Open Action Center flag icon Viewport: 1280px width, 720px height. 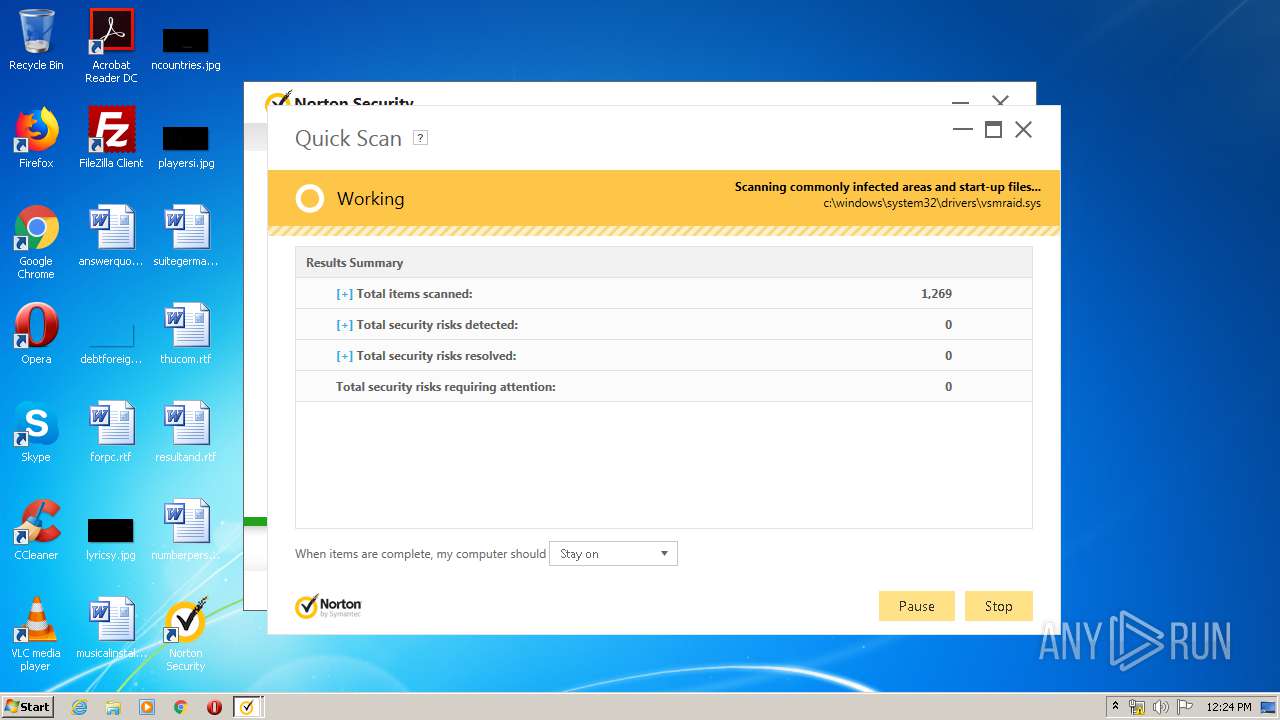pos(1185,707)
